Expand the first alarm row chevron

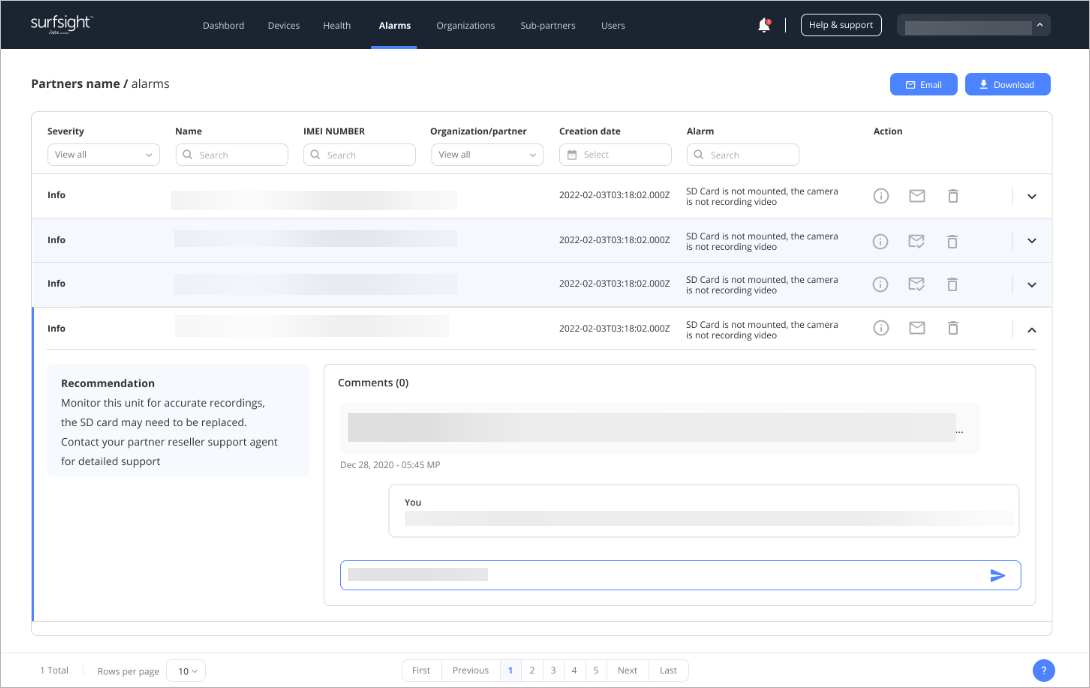[1032, 197]
